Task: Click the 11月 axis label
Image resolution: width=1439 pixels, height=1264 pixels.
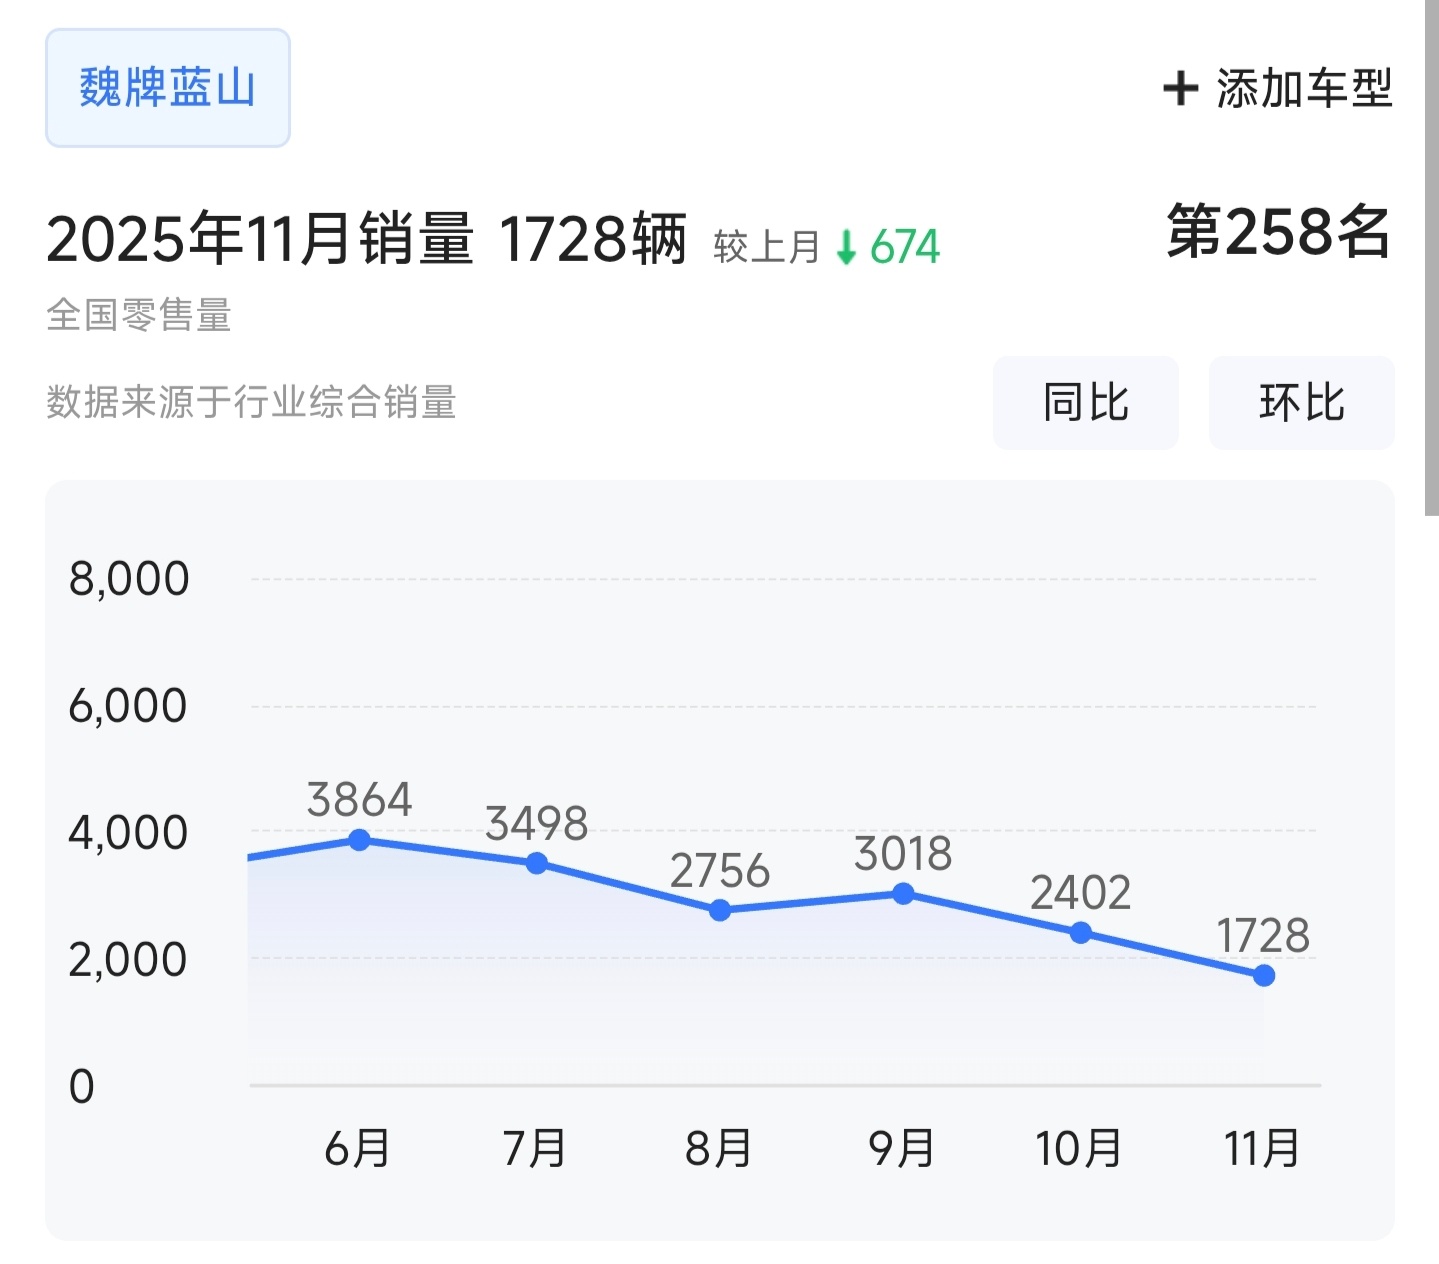Action: pos(1262,1148)
